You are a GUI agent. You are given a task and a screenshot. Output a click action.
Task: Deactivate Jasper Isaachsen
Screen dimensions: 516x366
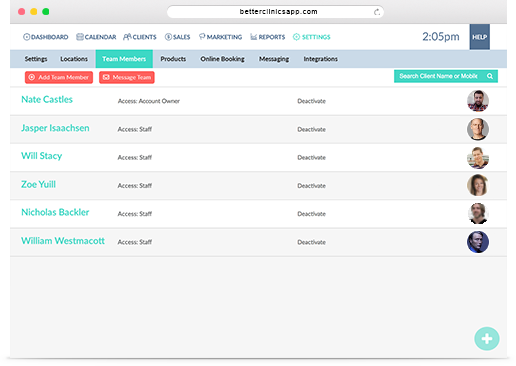click(311, 129)
